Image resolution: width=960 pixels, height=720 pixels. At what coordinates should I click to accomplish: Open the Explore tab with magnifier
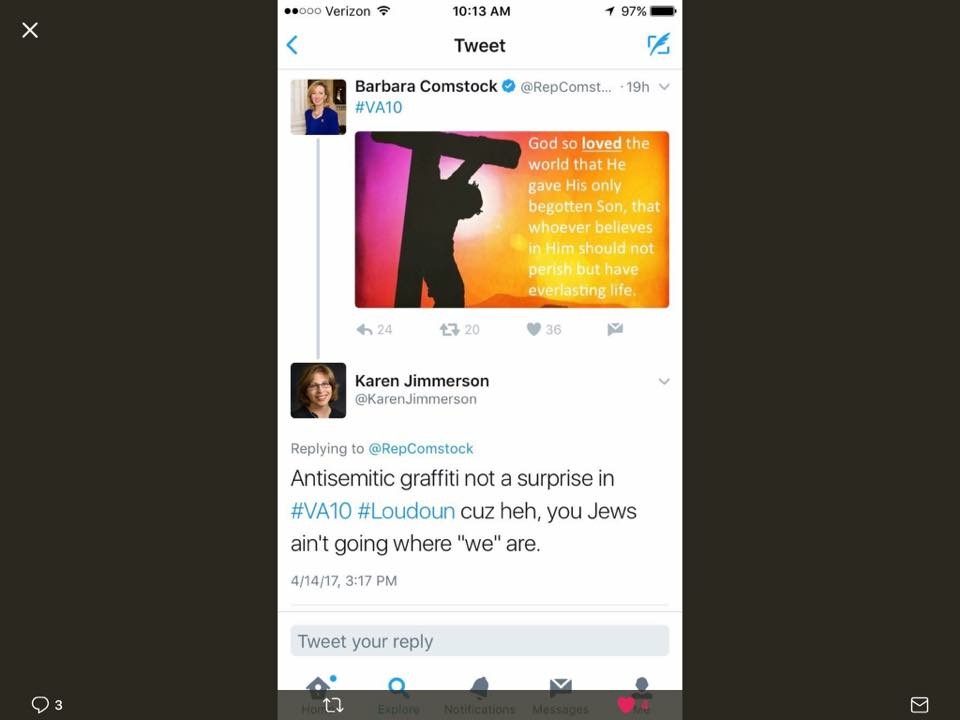point(399,696)
